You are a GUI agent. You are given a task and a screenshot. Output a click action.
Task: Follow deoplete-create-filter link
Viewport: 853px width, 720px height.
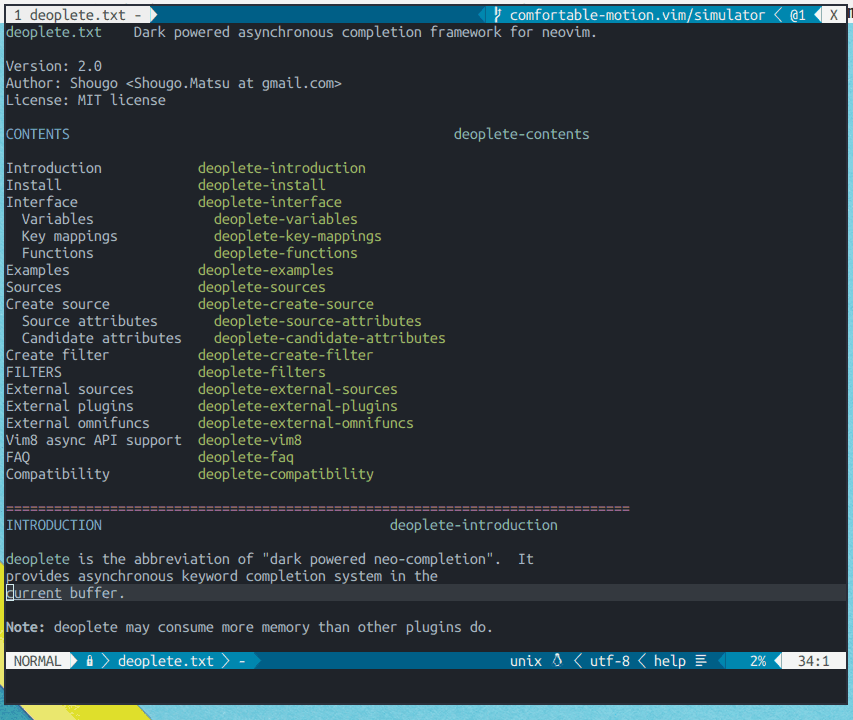pyautogui.click(x=286, y=355)
